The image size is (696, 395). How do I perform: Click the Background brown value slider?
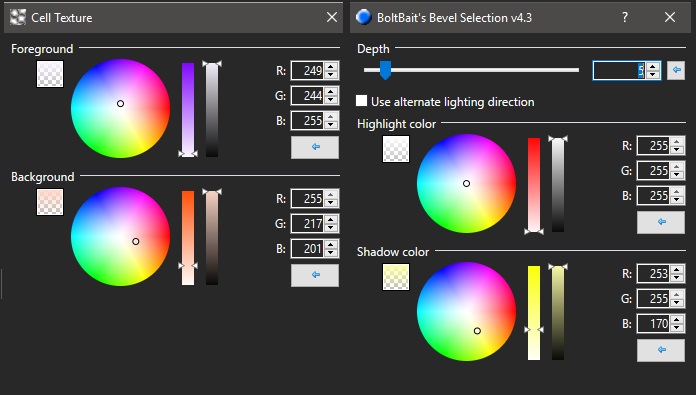[x=212, y=238]
